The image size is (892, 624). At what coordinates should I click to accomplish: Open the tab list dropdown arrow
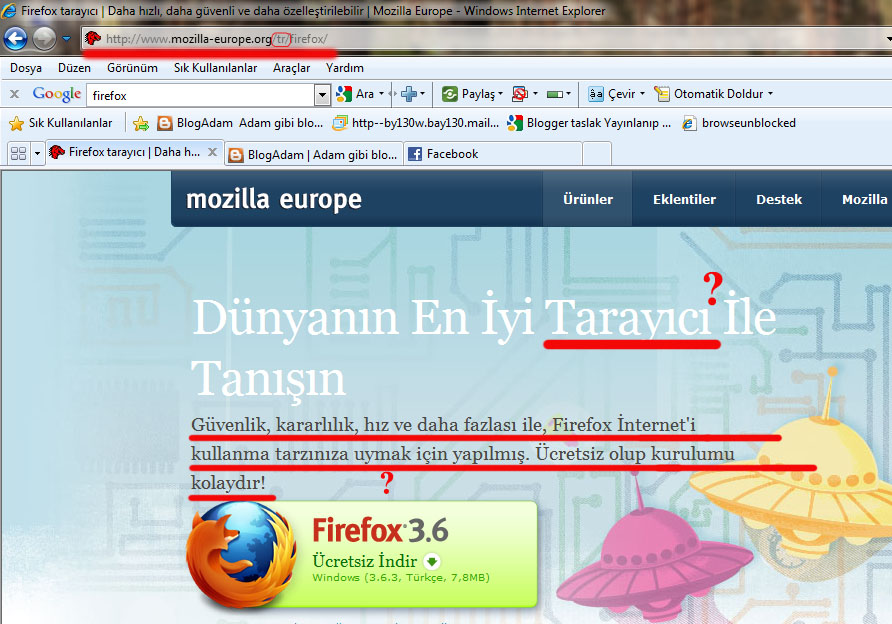point(38,154)
